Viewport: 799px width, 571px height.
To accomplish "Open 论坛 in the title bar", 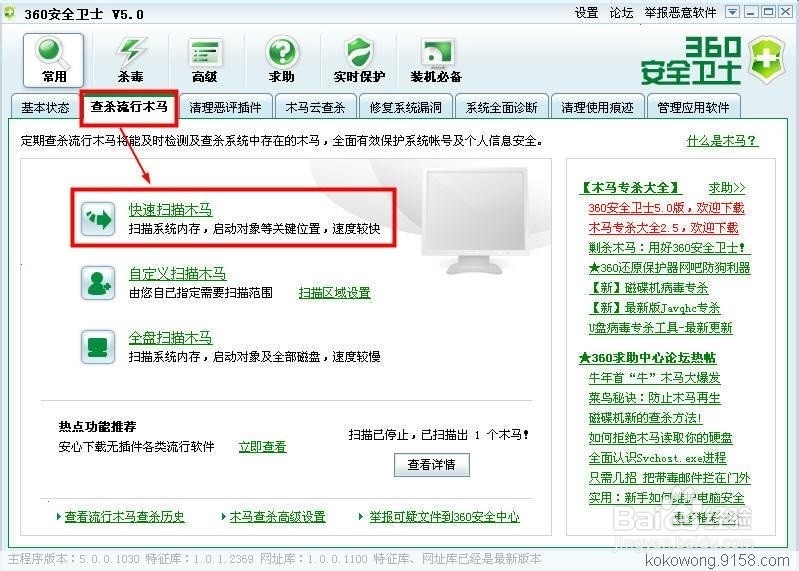I will pyautogui.click(x=621, y=12).
